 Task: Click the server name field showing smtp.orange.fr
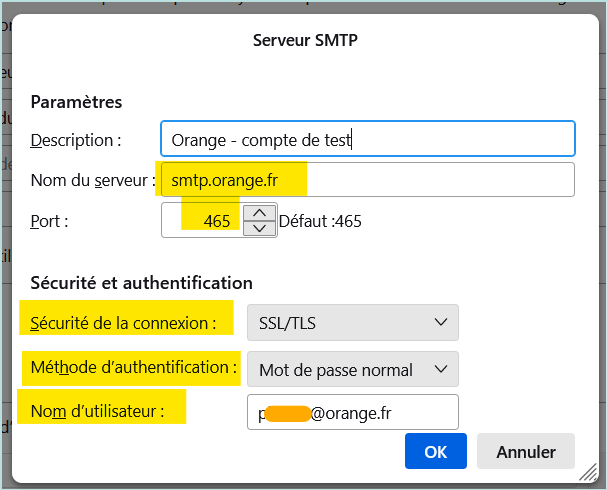click(367, 180)
